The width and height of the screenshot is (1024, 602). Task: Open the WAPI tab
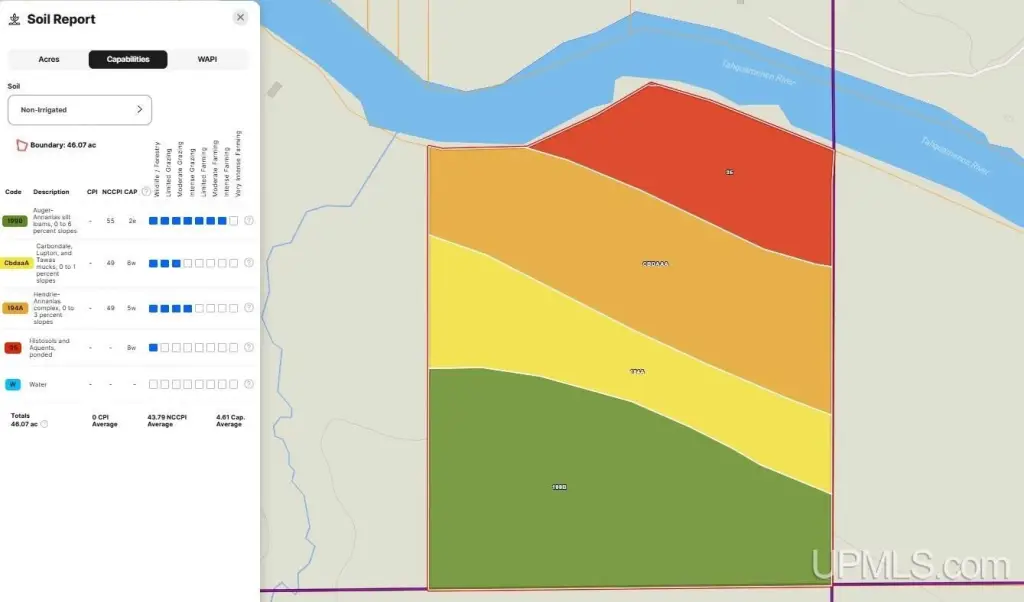pos(207,59)
